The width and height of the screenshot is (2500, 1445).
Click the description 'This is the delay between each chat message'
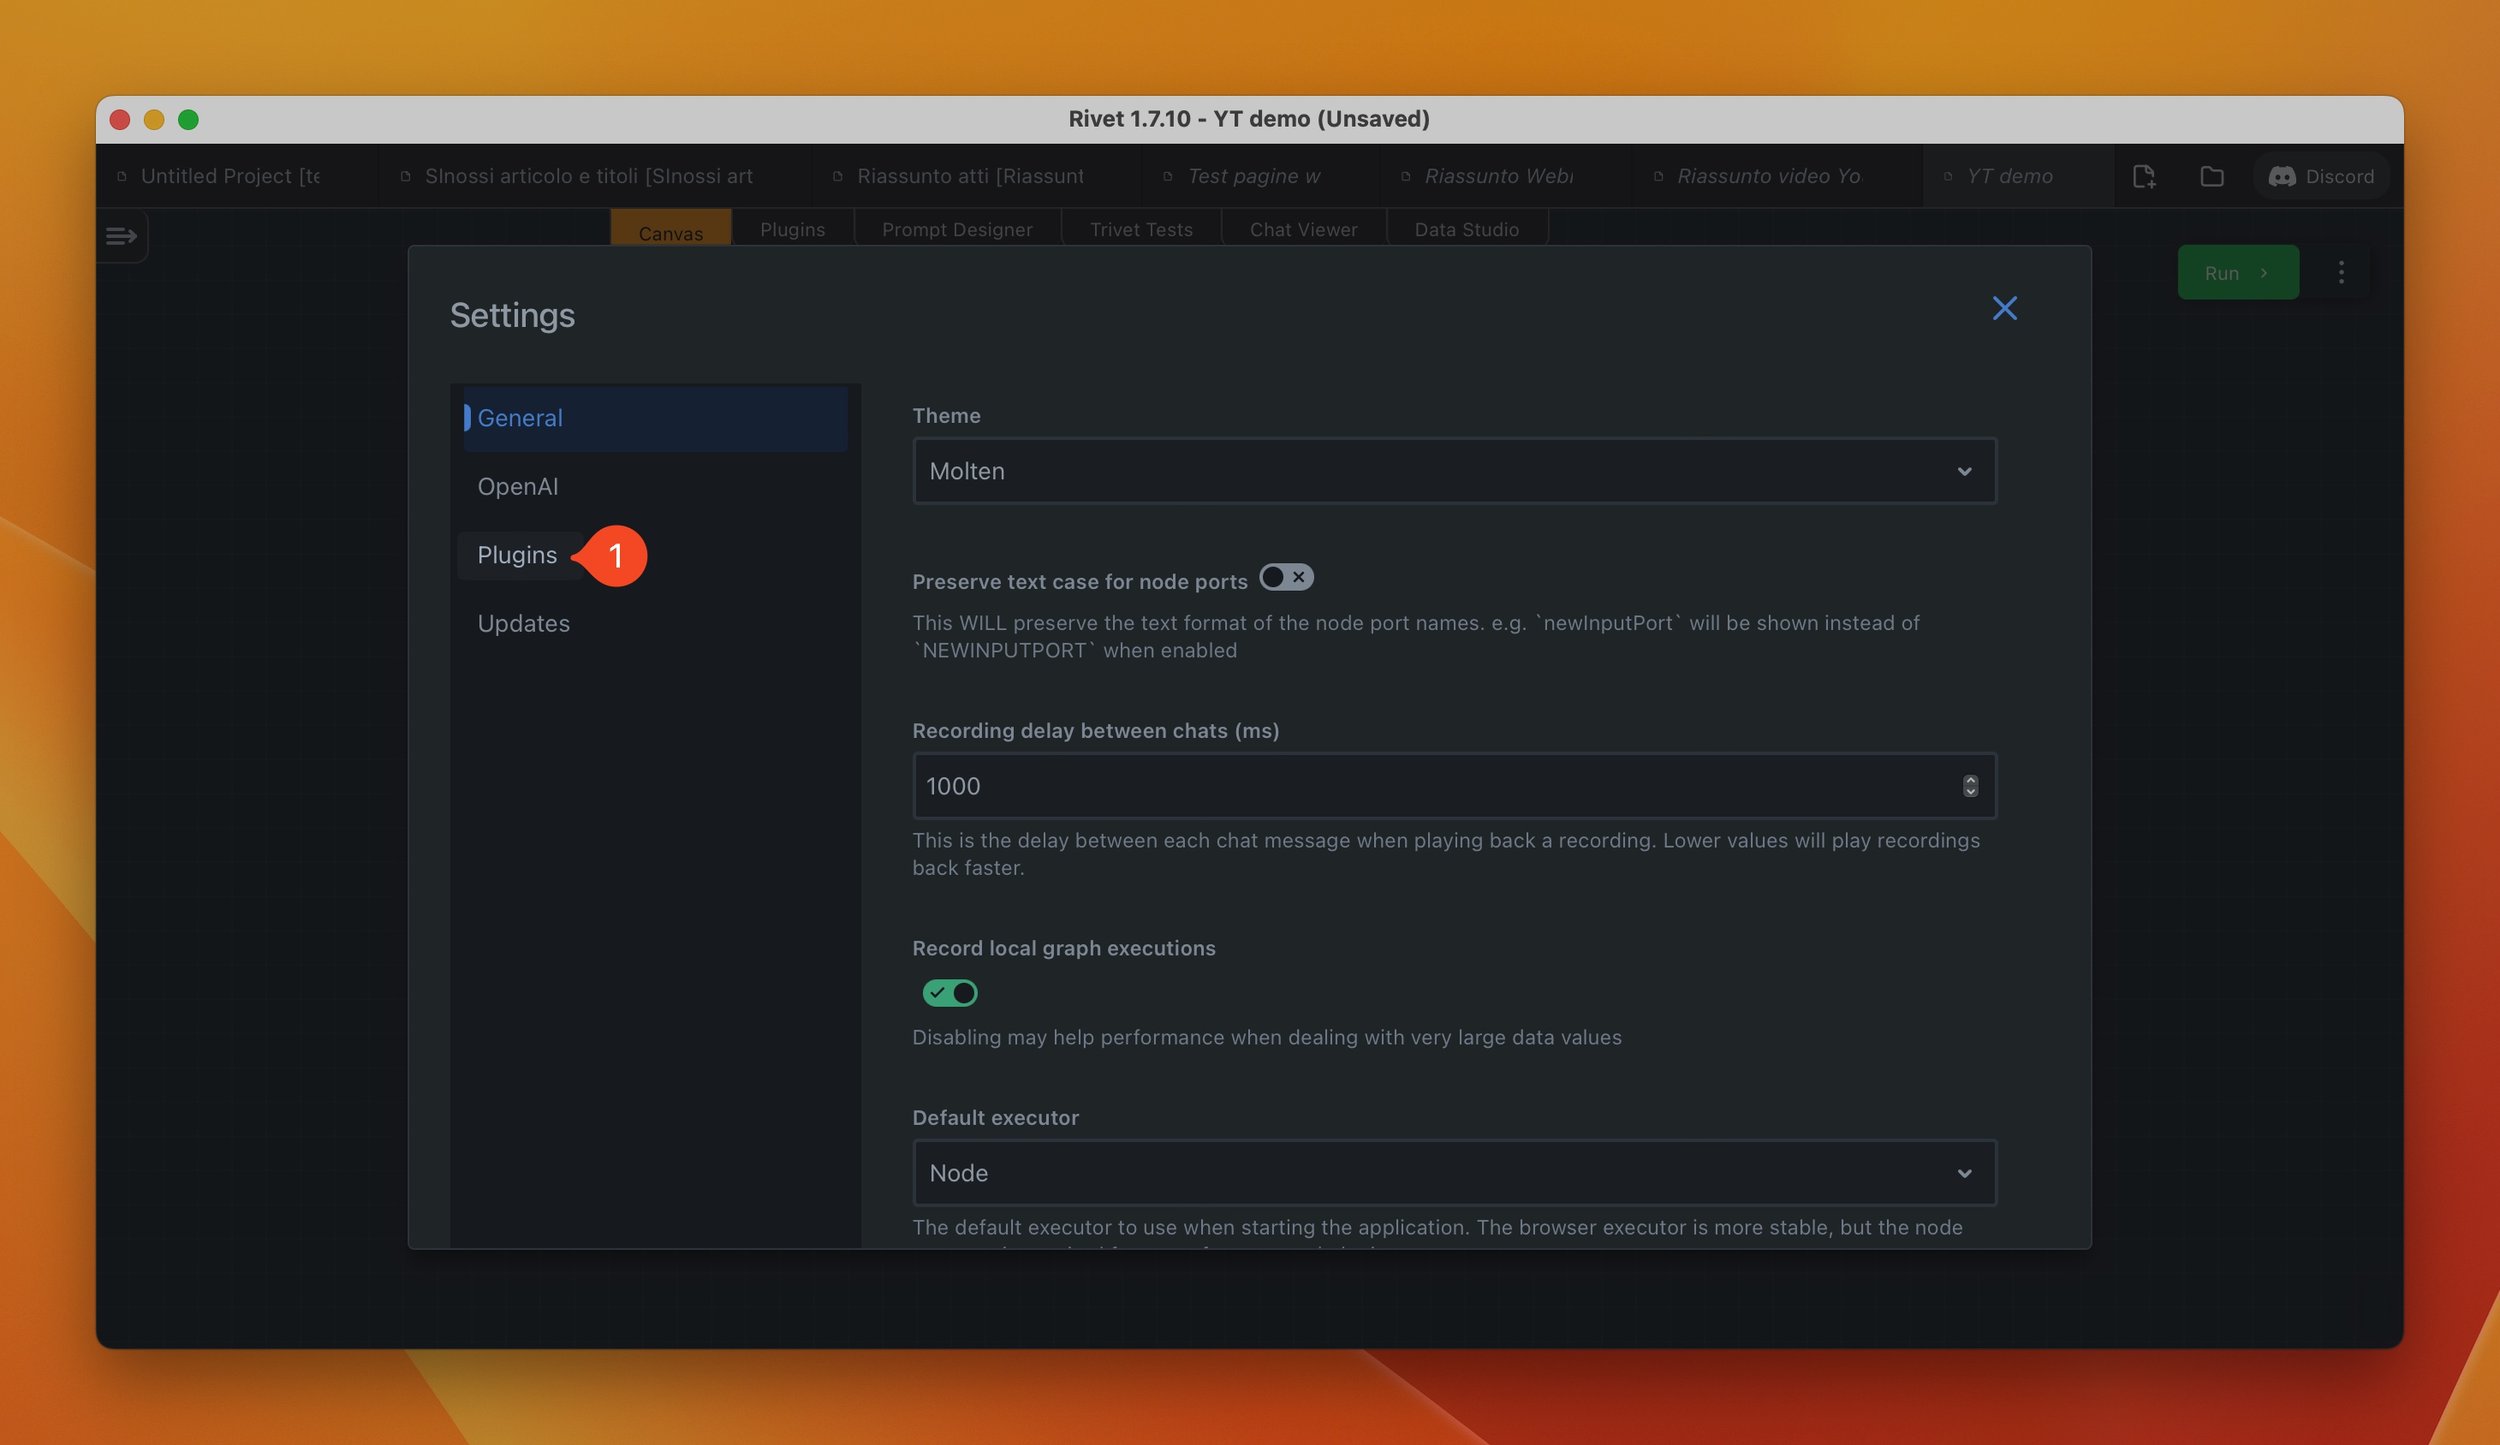coord(1445,854)
